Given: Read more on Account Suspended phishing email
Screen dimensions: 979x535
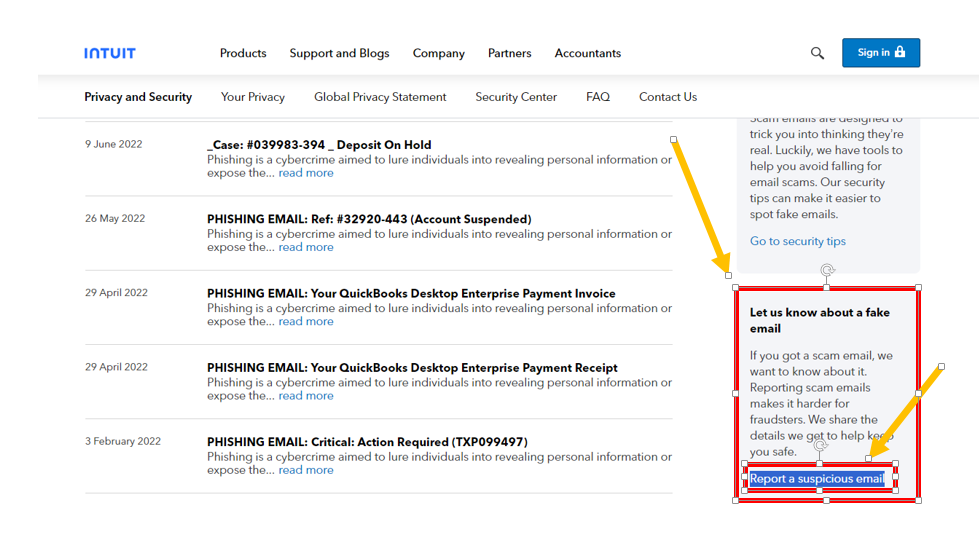Looking at the screenshot, I should point(306,247).
